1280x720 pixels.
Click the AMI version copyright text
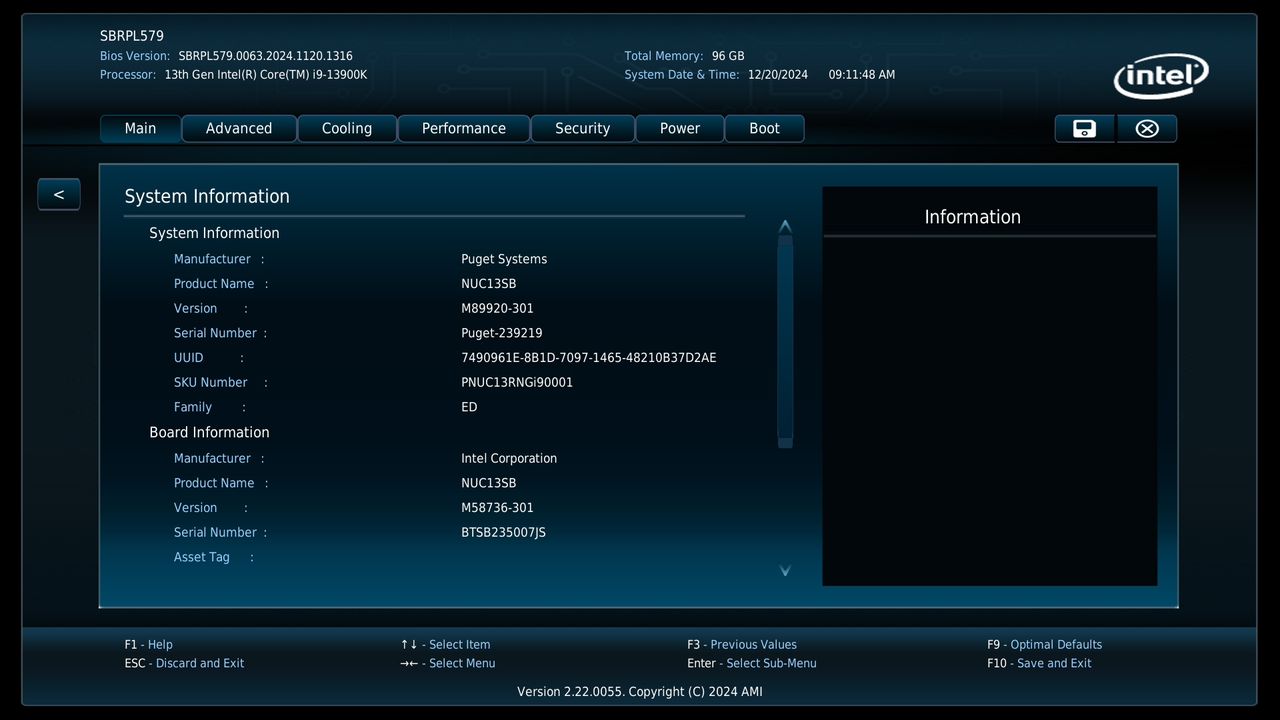[640, 692]
